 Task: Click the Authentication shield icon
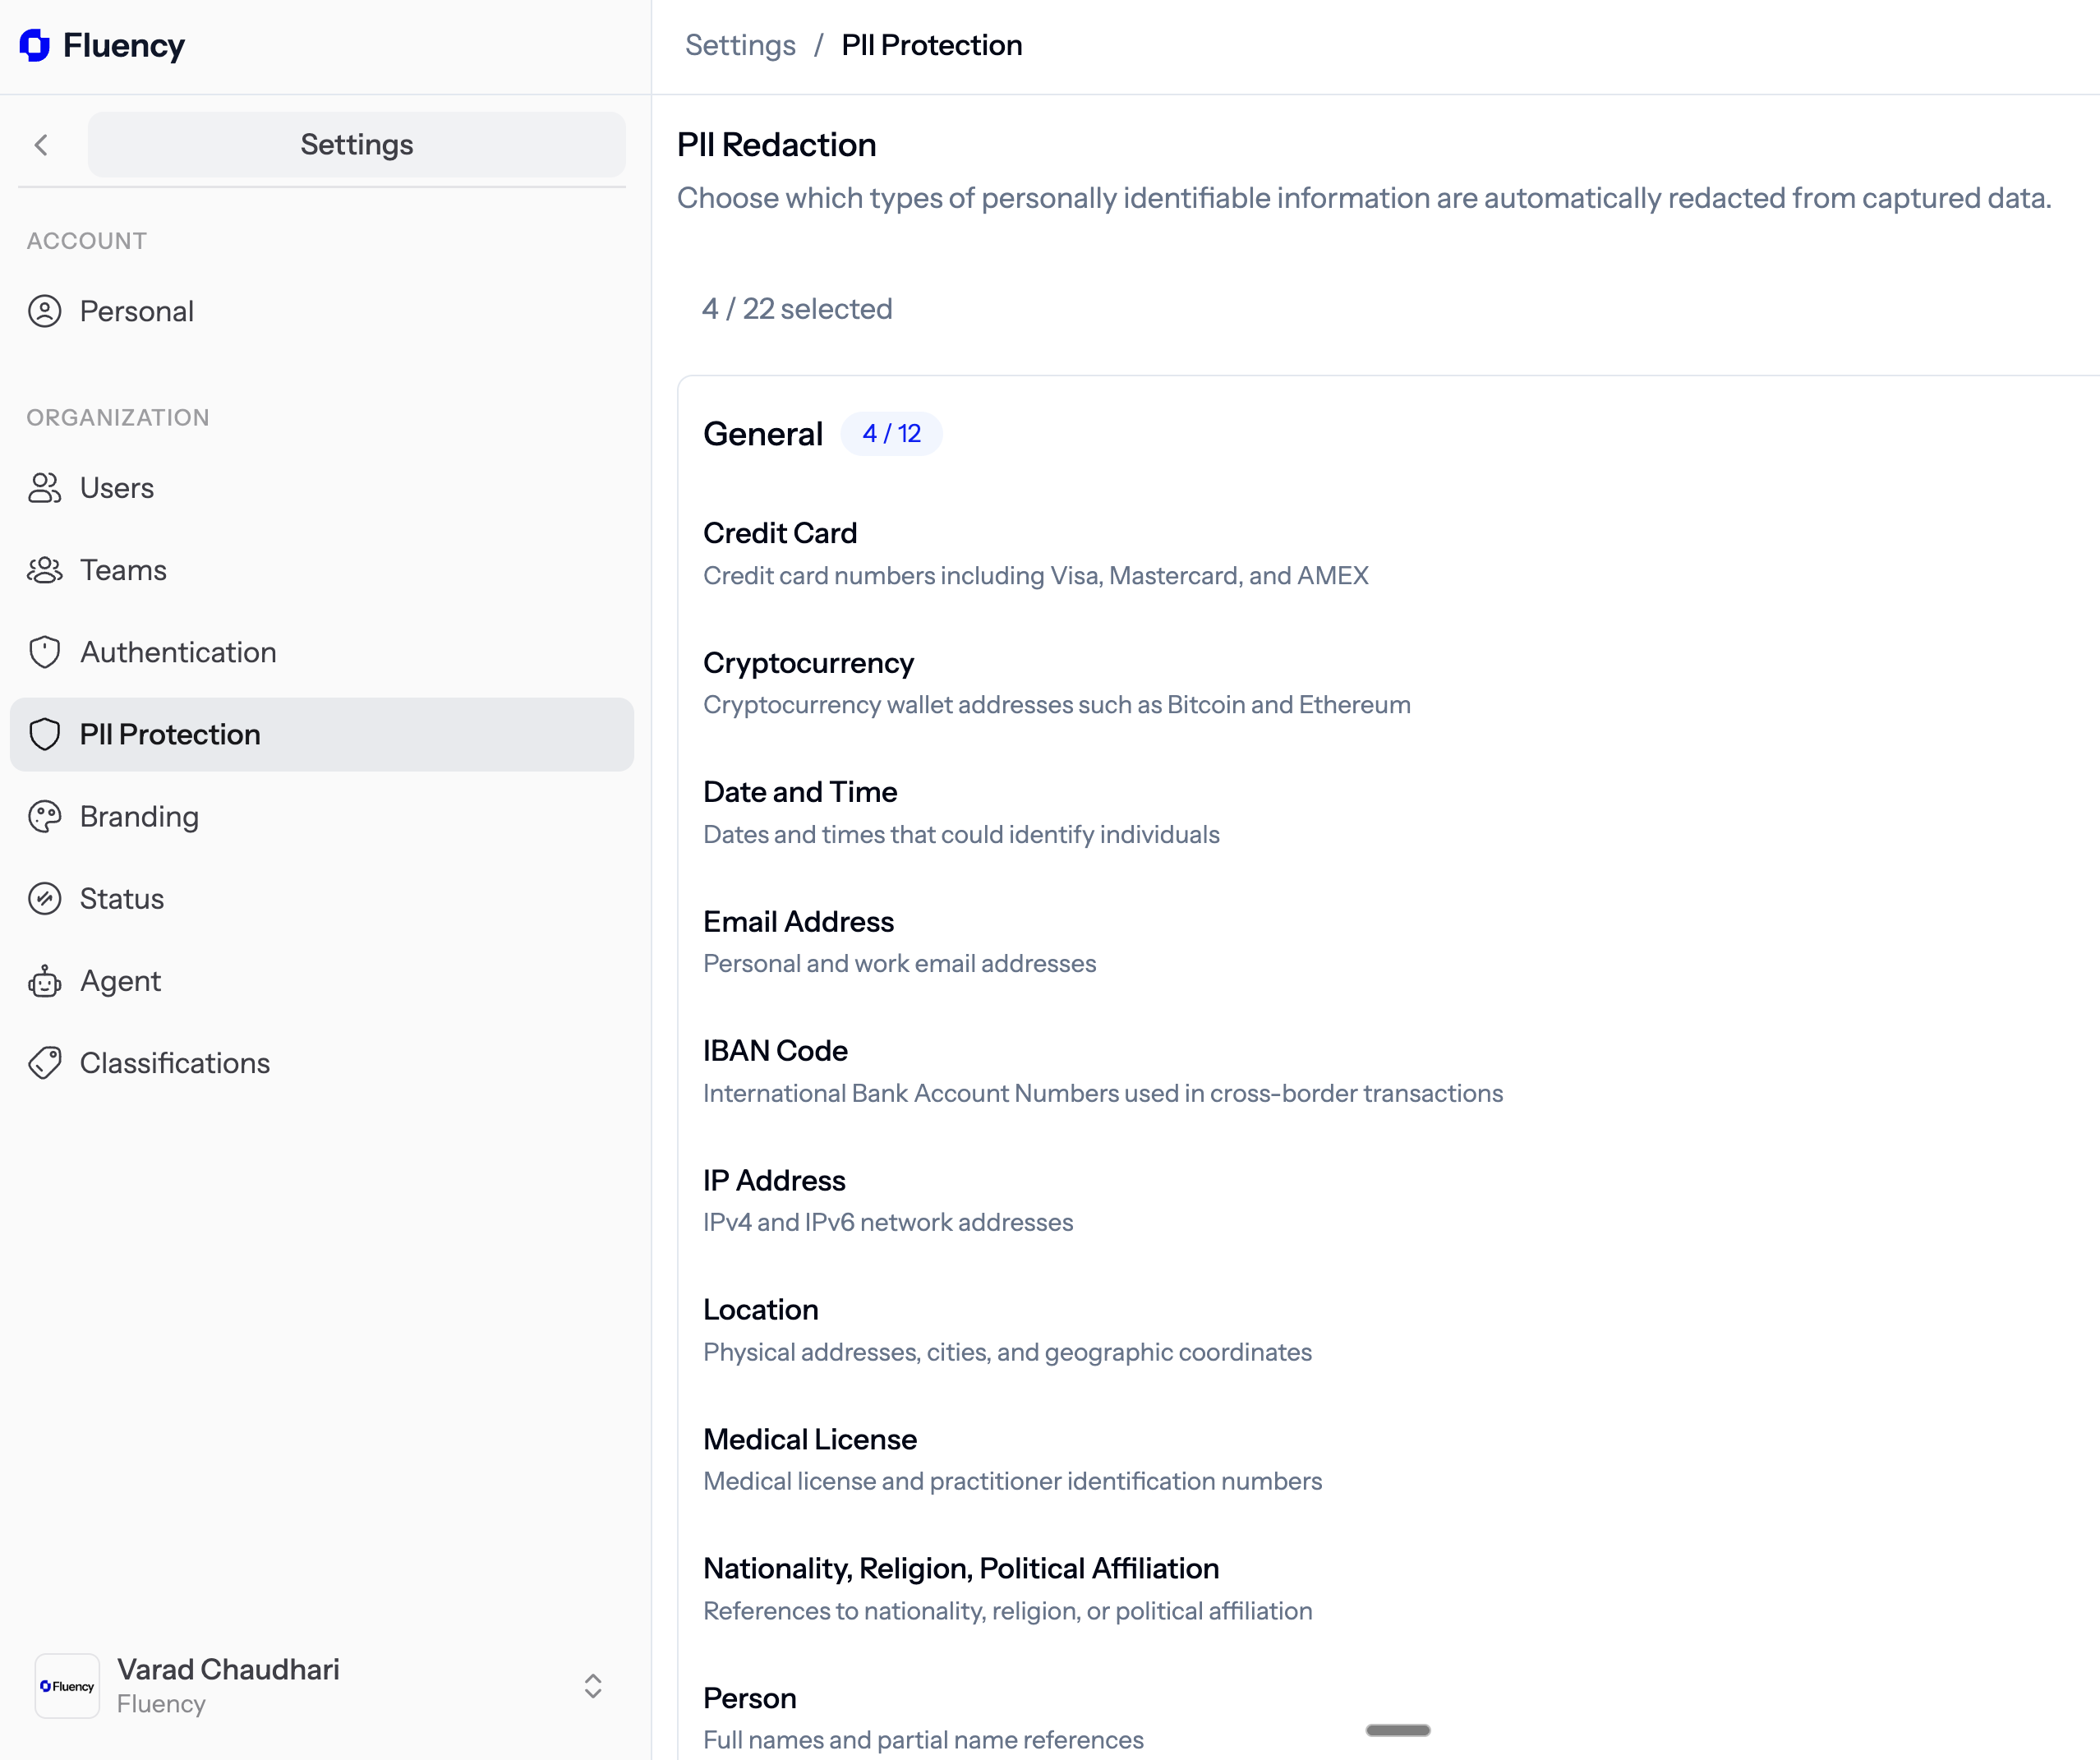point(45,652)
